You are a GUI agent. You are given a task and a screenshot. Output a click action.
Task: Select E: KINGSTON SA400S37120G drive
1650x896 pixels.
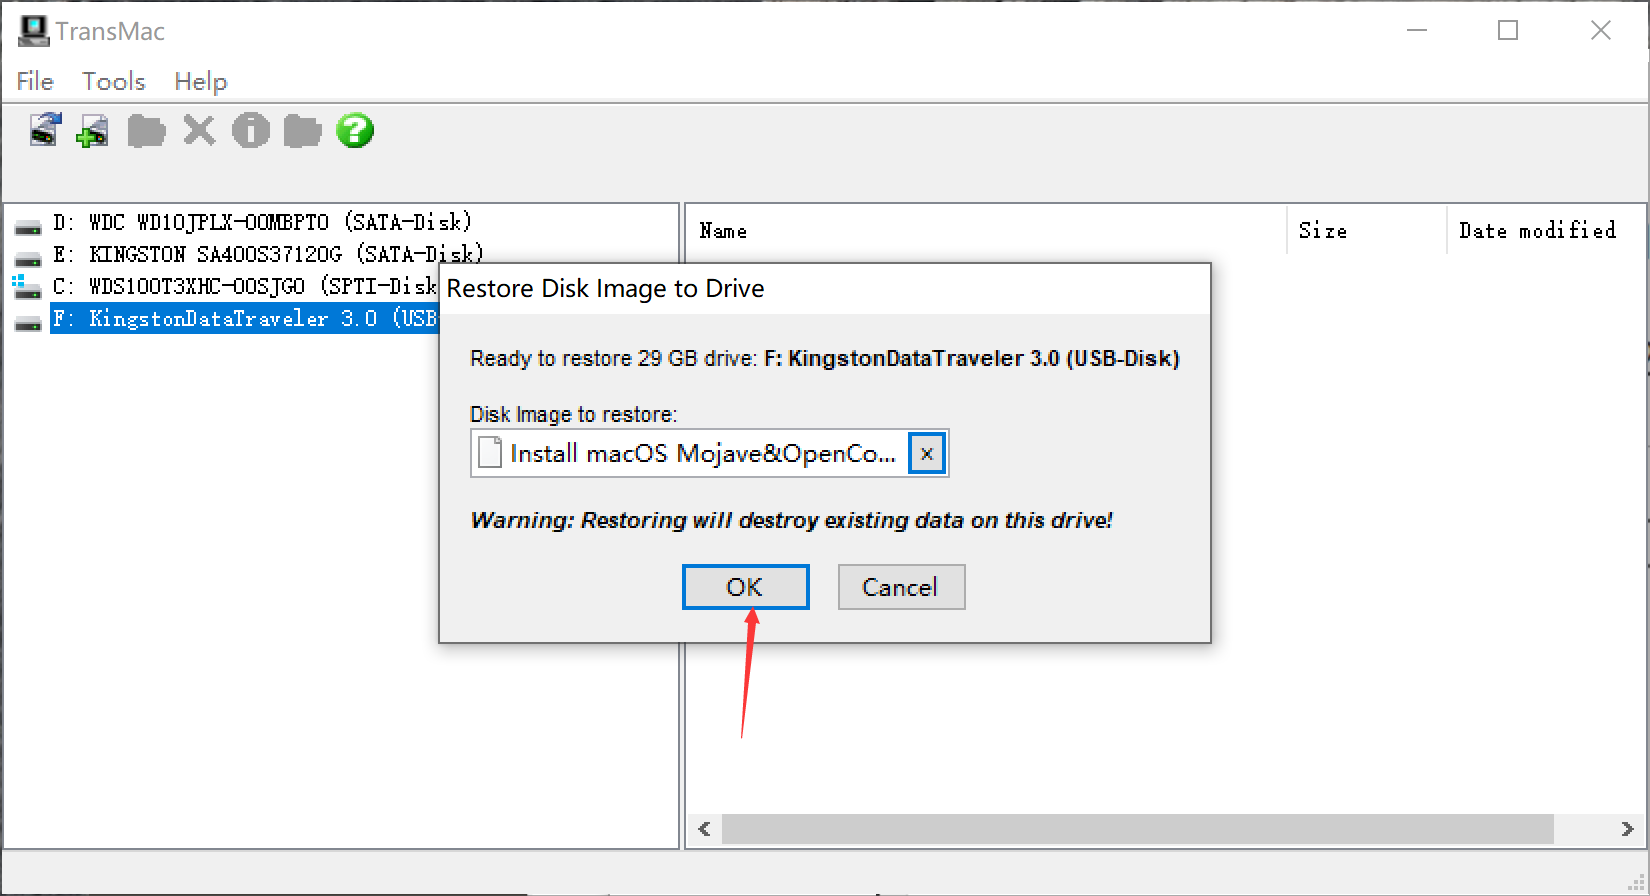click(x=268, y=254)
